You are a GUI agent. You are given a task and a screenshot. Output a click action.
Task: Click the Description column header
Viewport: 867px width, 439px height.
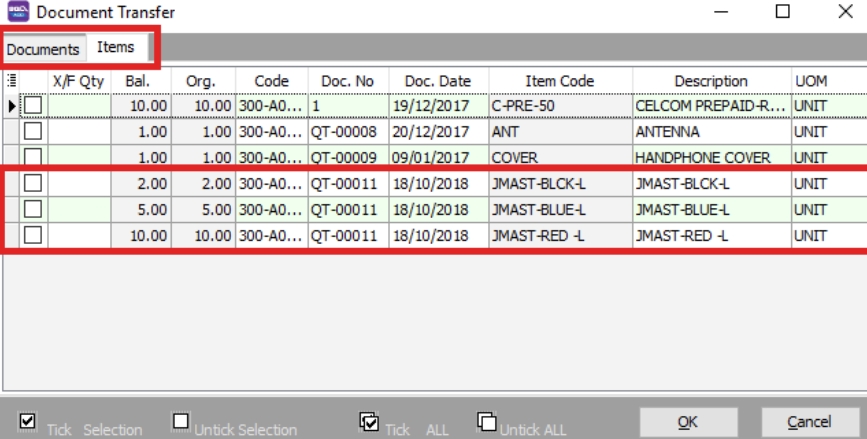(x=711, y=81)
